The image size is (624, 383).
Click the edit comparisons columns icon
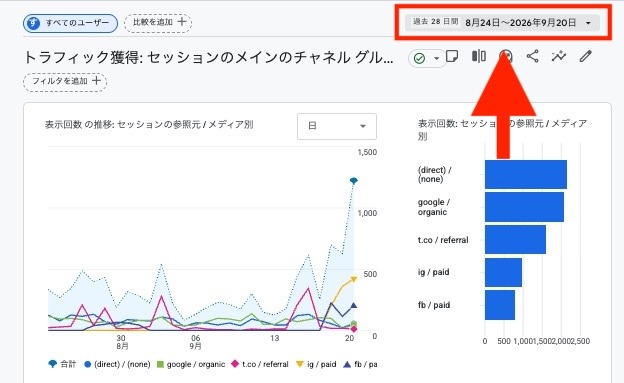point(479,57)
